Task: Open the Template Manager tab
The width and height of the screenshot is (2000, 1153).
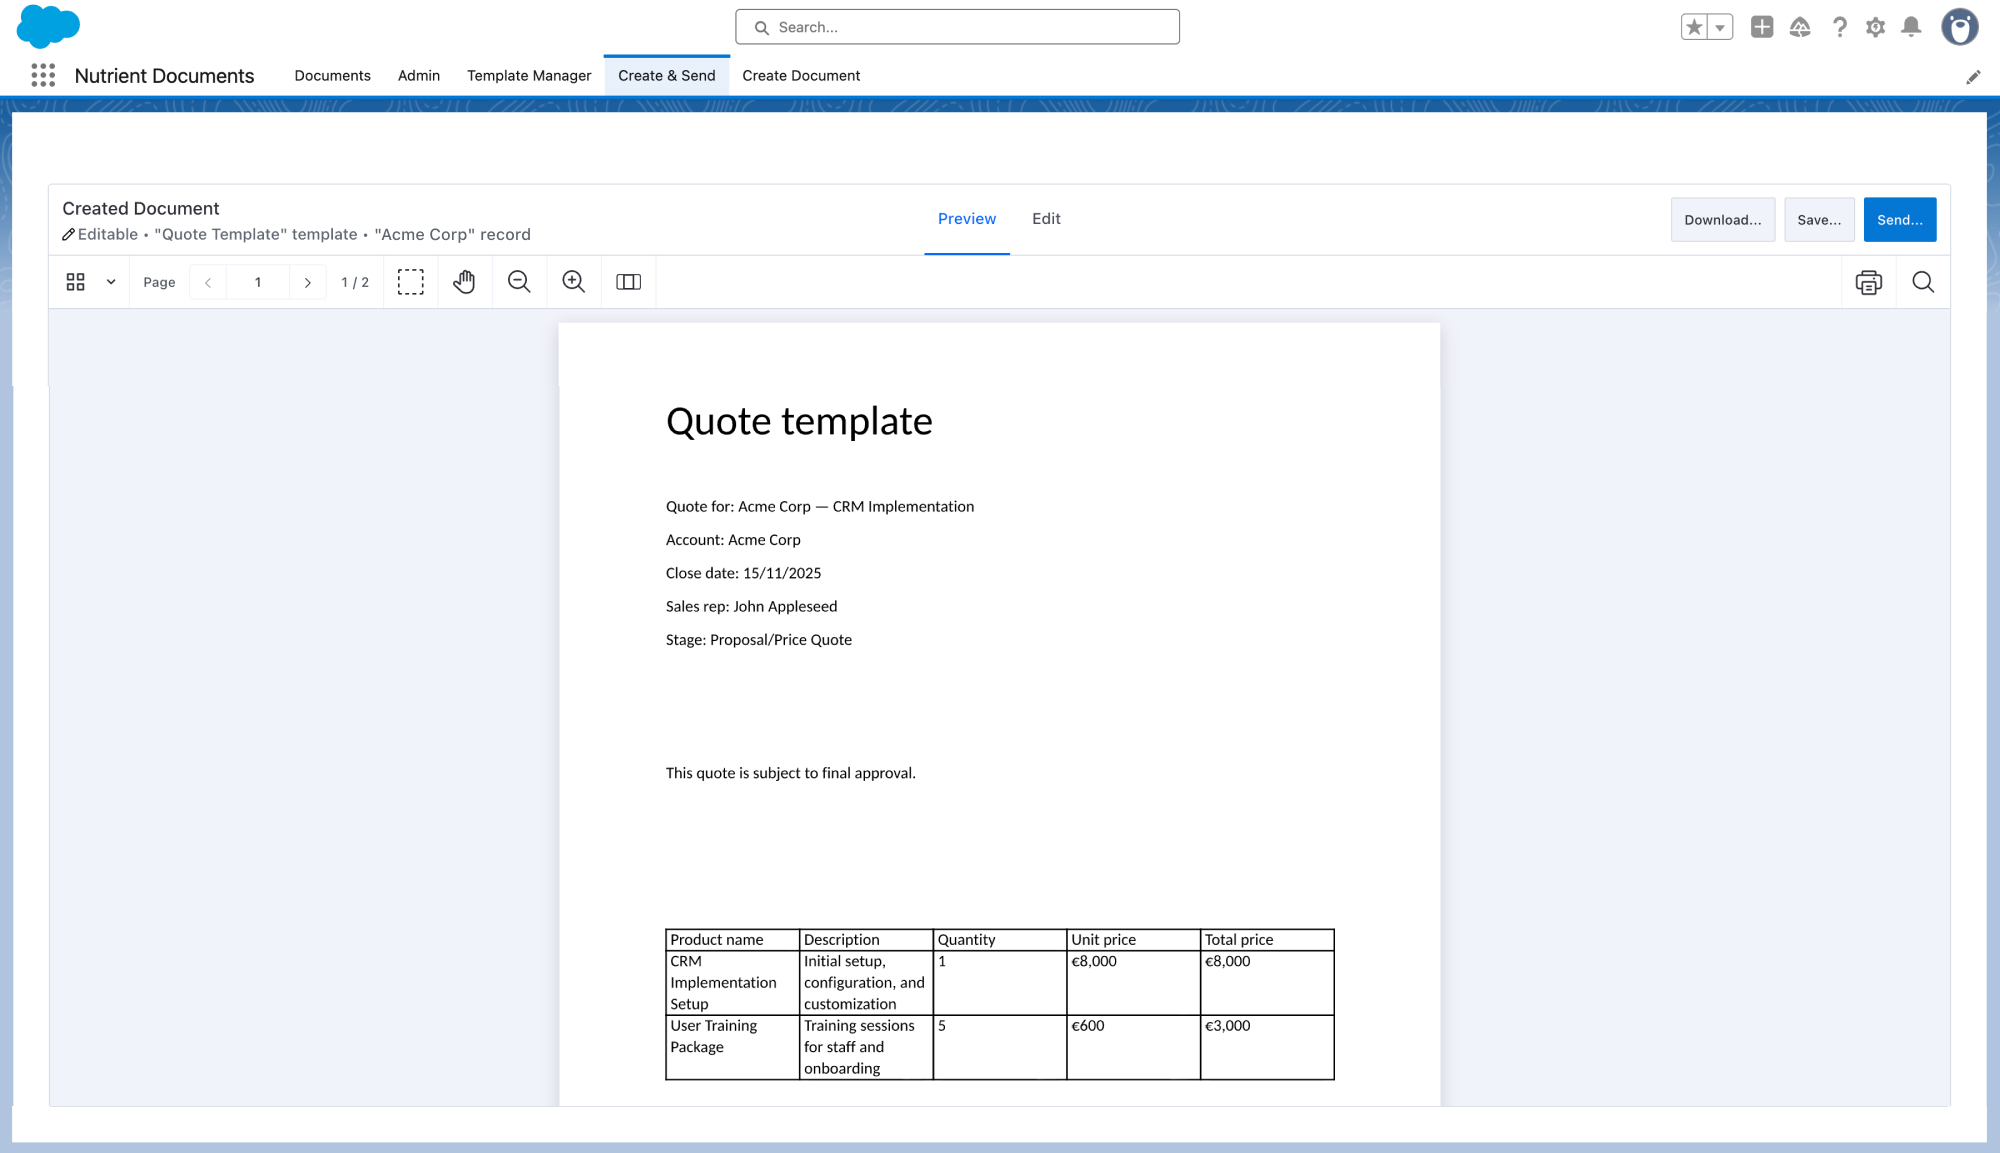Action: [x=529, y=75]
